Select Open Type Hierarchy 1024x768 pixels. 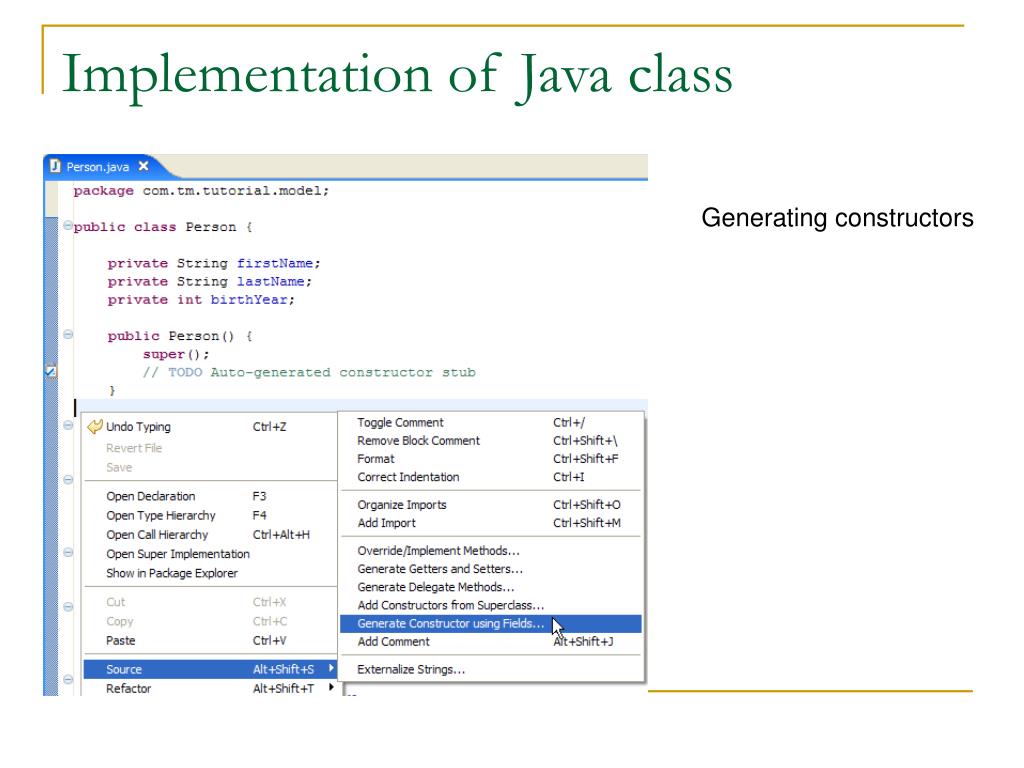click(210, 515)
